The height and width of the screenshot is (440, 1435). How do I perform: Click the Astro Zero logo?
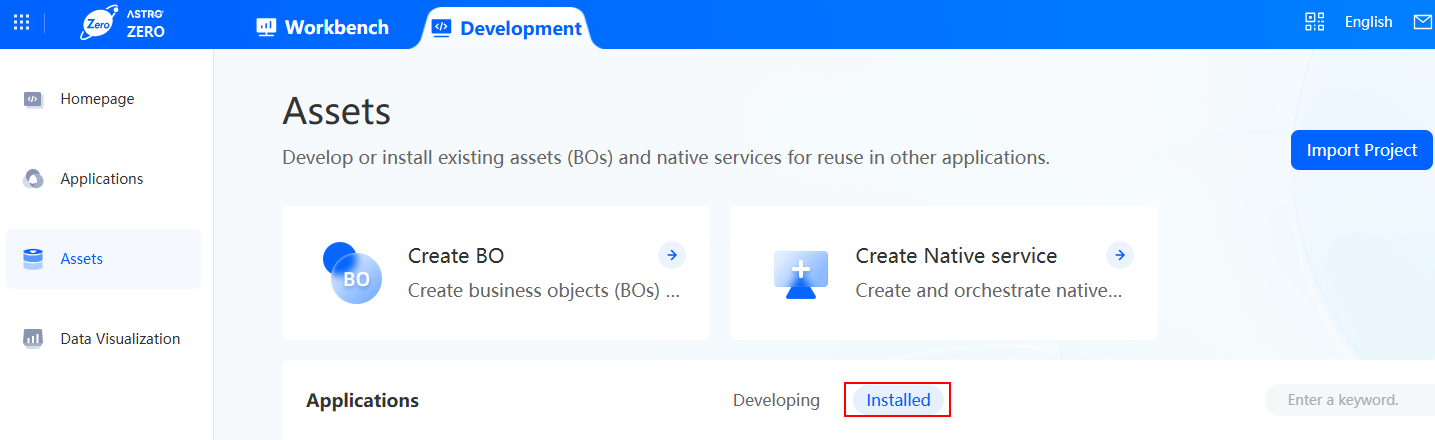pyautogui.click(x=123, y=23)
